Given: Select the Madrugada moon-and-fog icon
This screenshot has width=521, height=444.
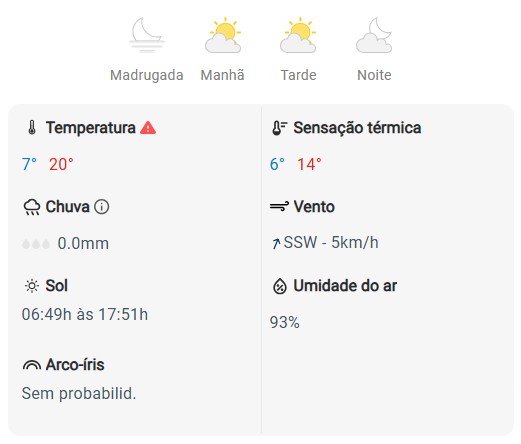Looking at the screenshot, I should coord(147,35).
